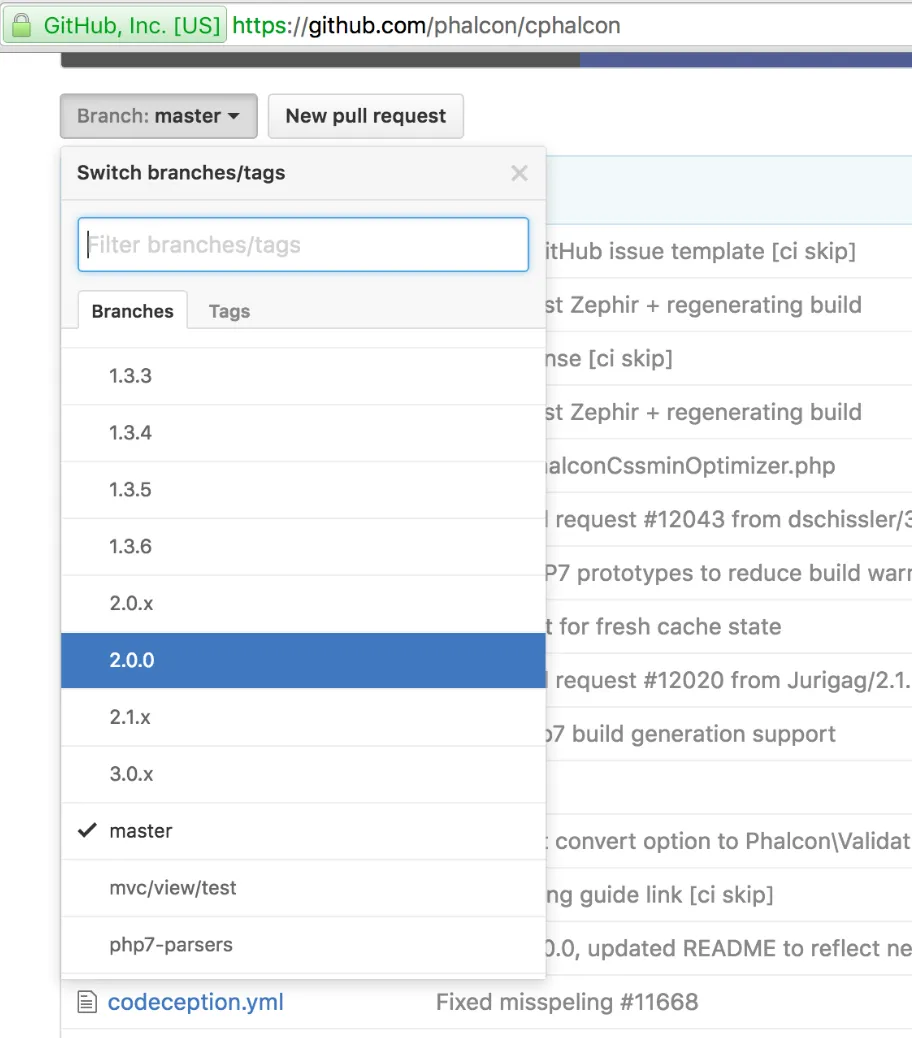
Task: Select the Branches tab
Action: coord(132,311)
